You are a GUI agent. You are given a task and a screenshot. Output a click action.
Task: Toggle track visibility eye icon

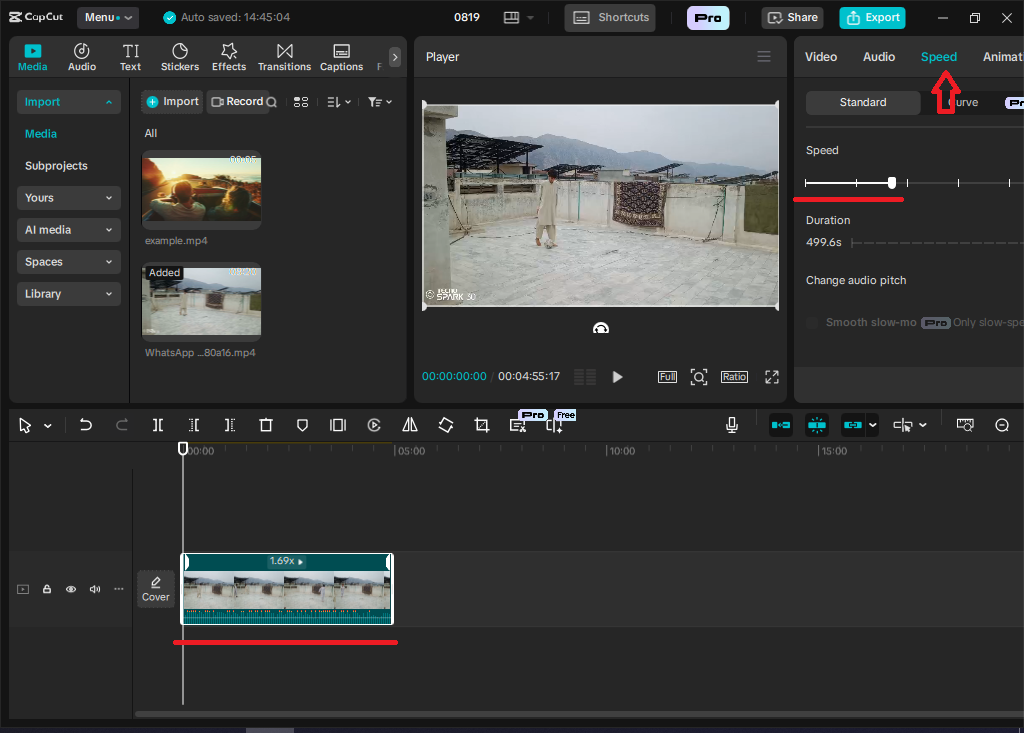point(71,589)
